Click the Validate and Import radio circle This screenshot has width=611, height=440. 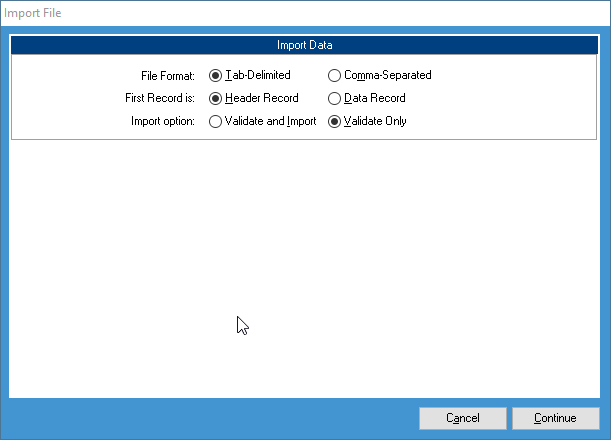(x=216, y=121)
